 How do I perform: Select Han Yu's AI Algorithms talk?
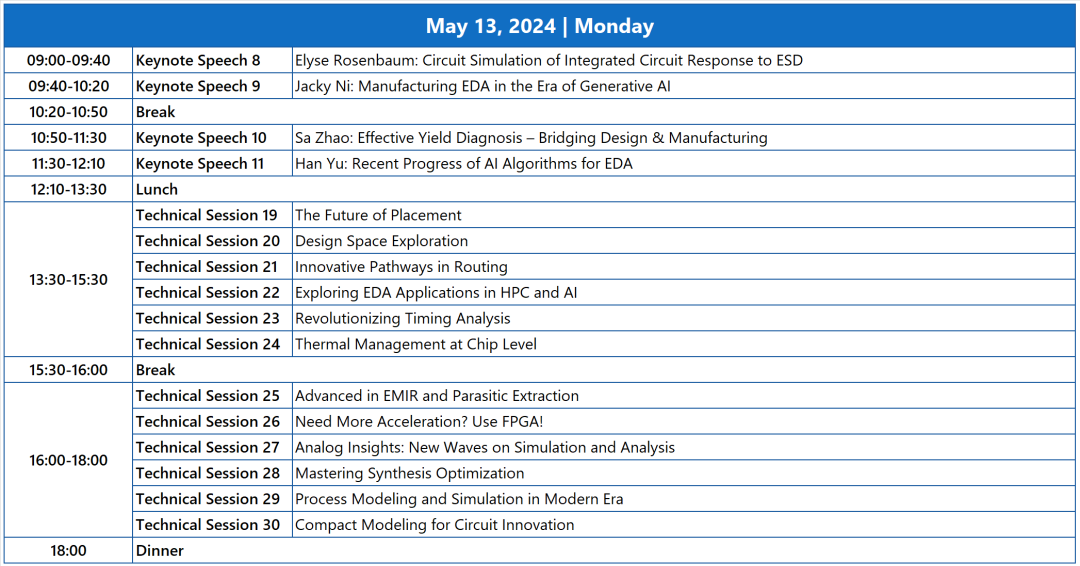pos(463,164)
